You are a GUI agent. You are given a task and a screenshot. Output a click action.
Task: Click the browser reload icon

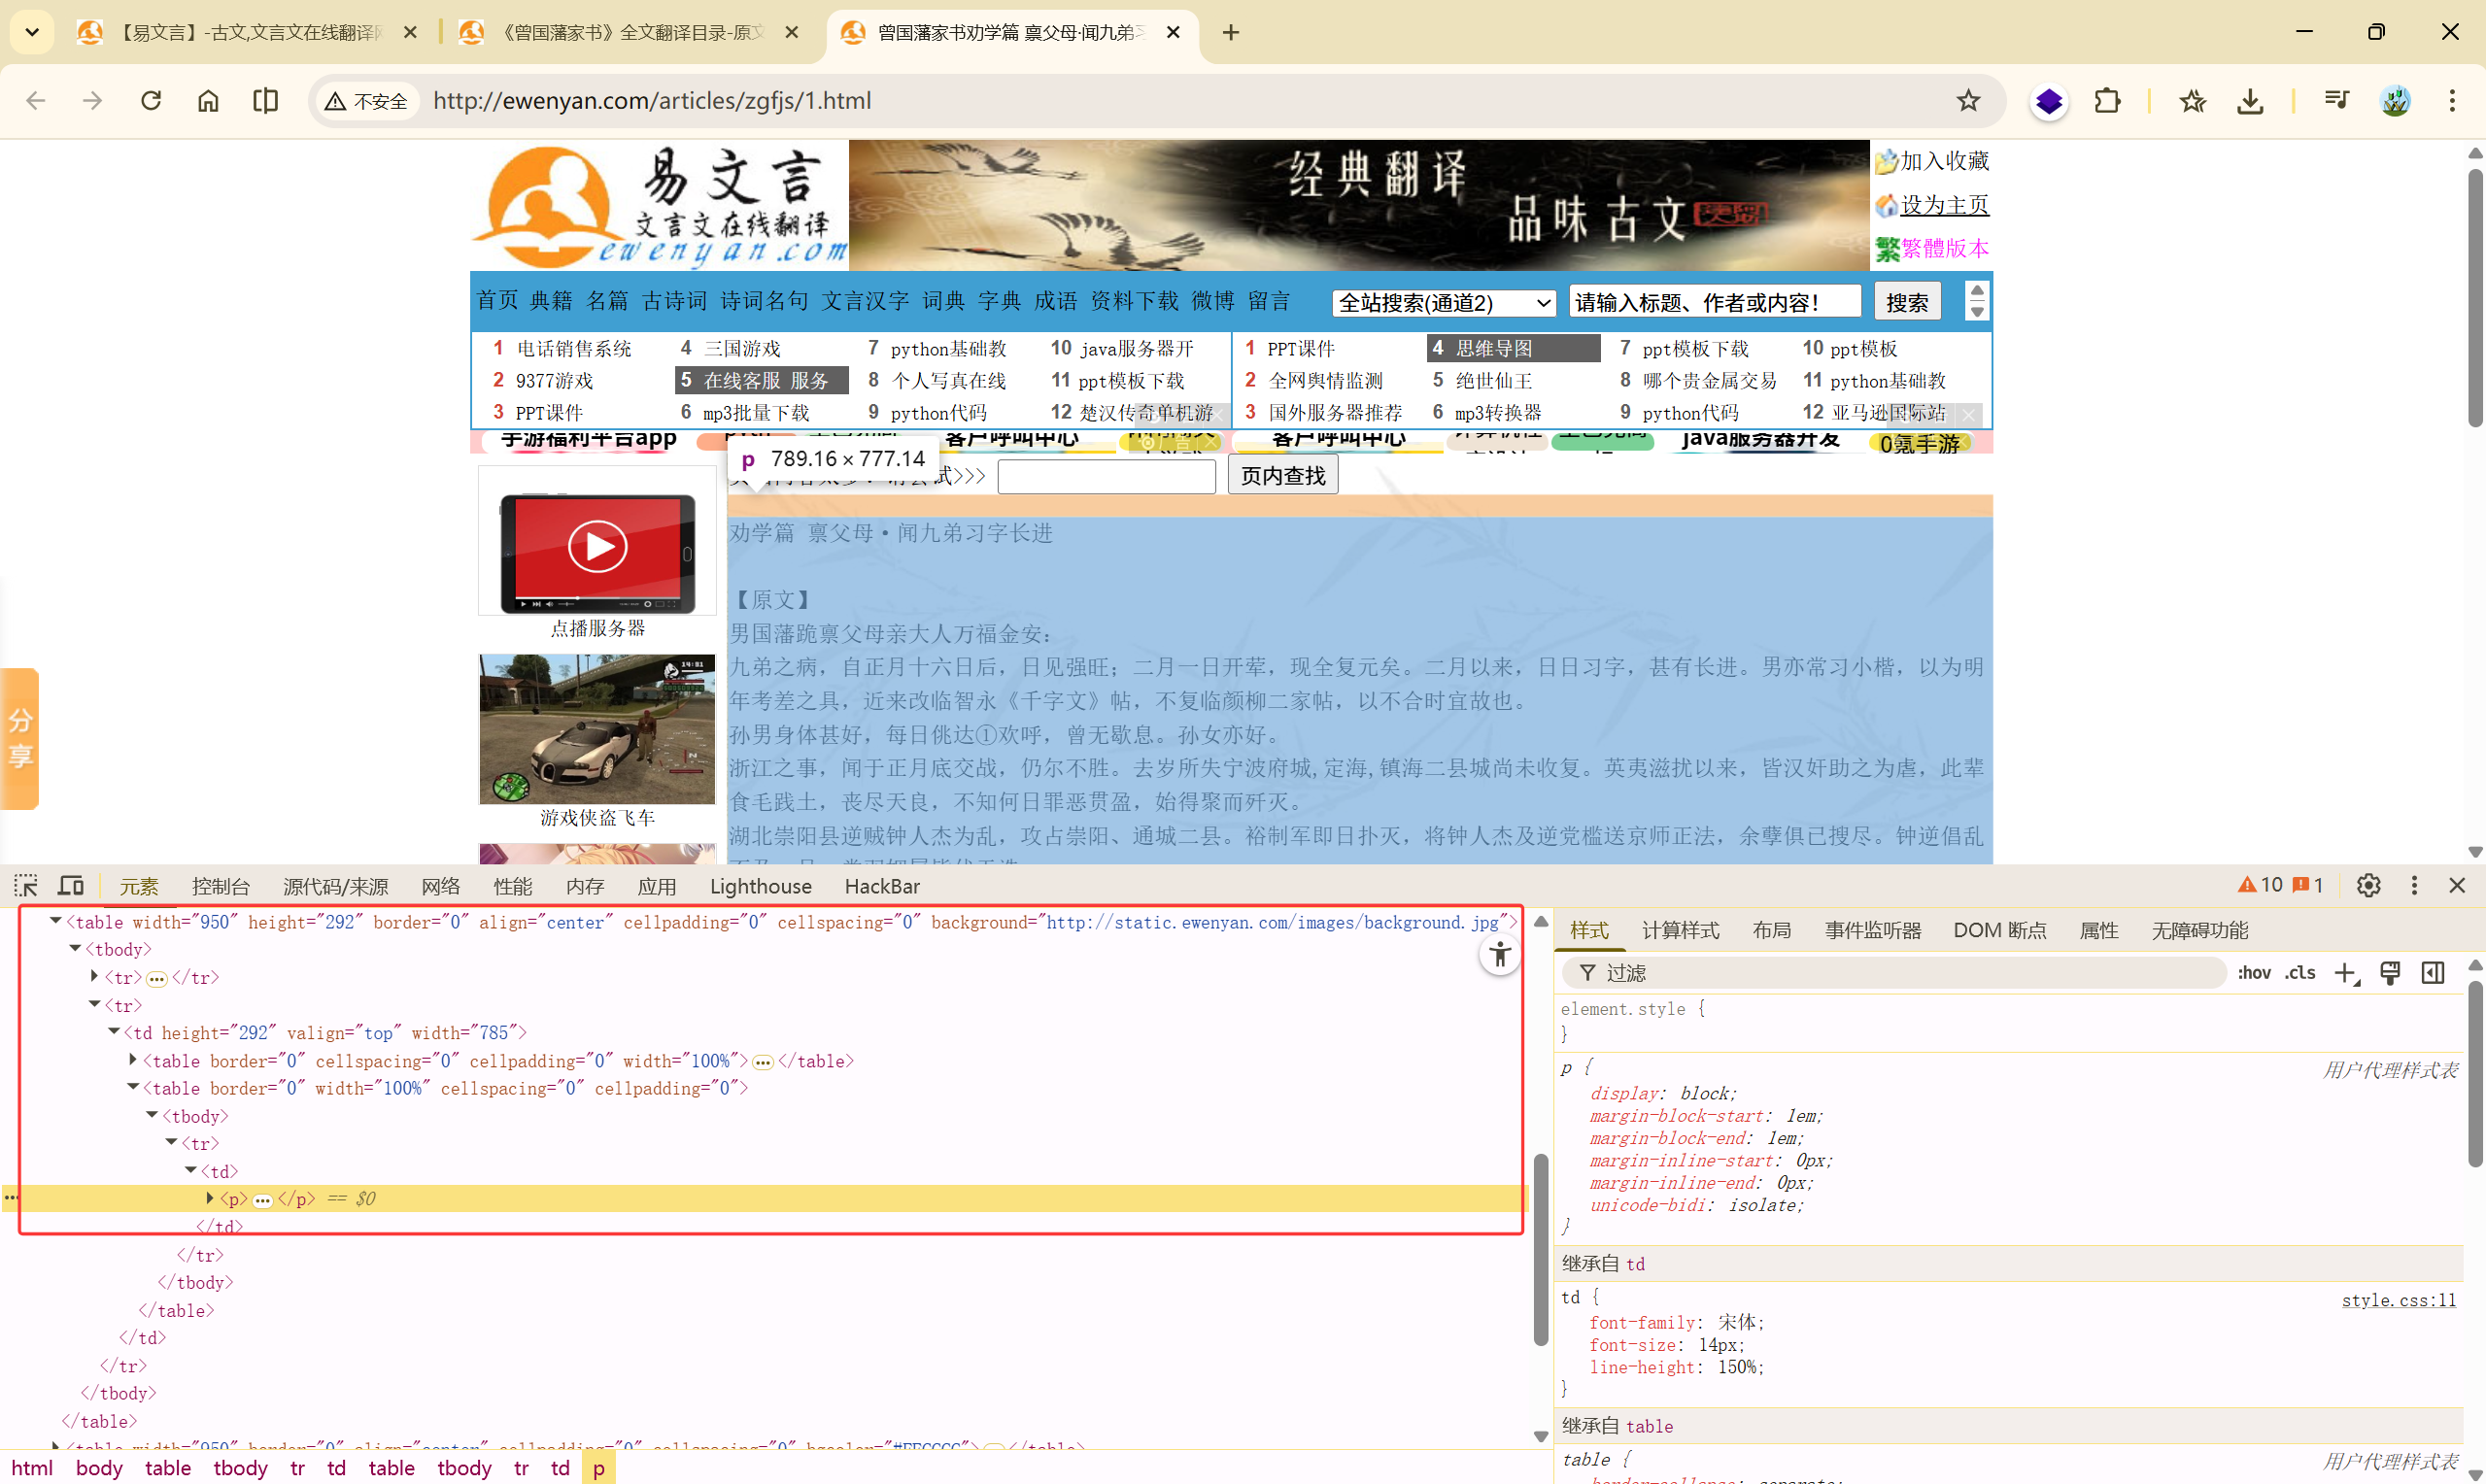coord(151,101)
